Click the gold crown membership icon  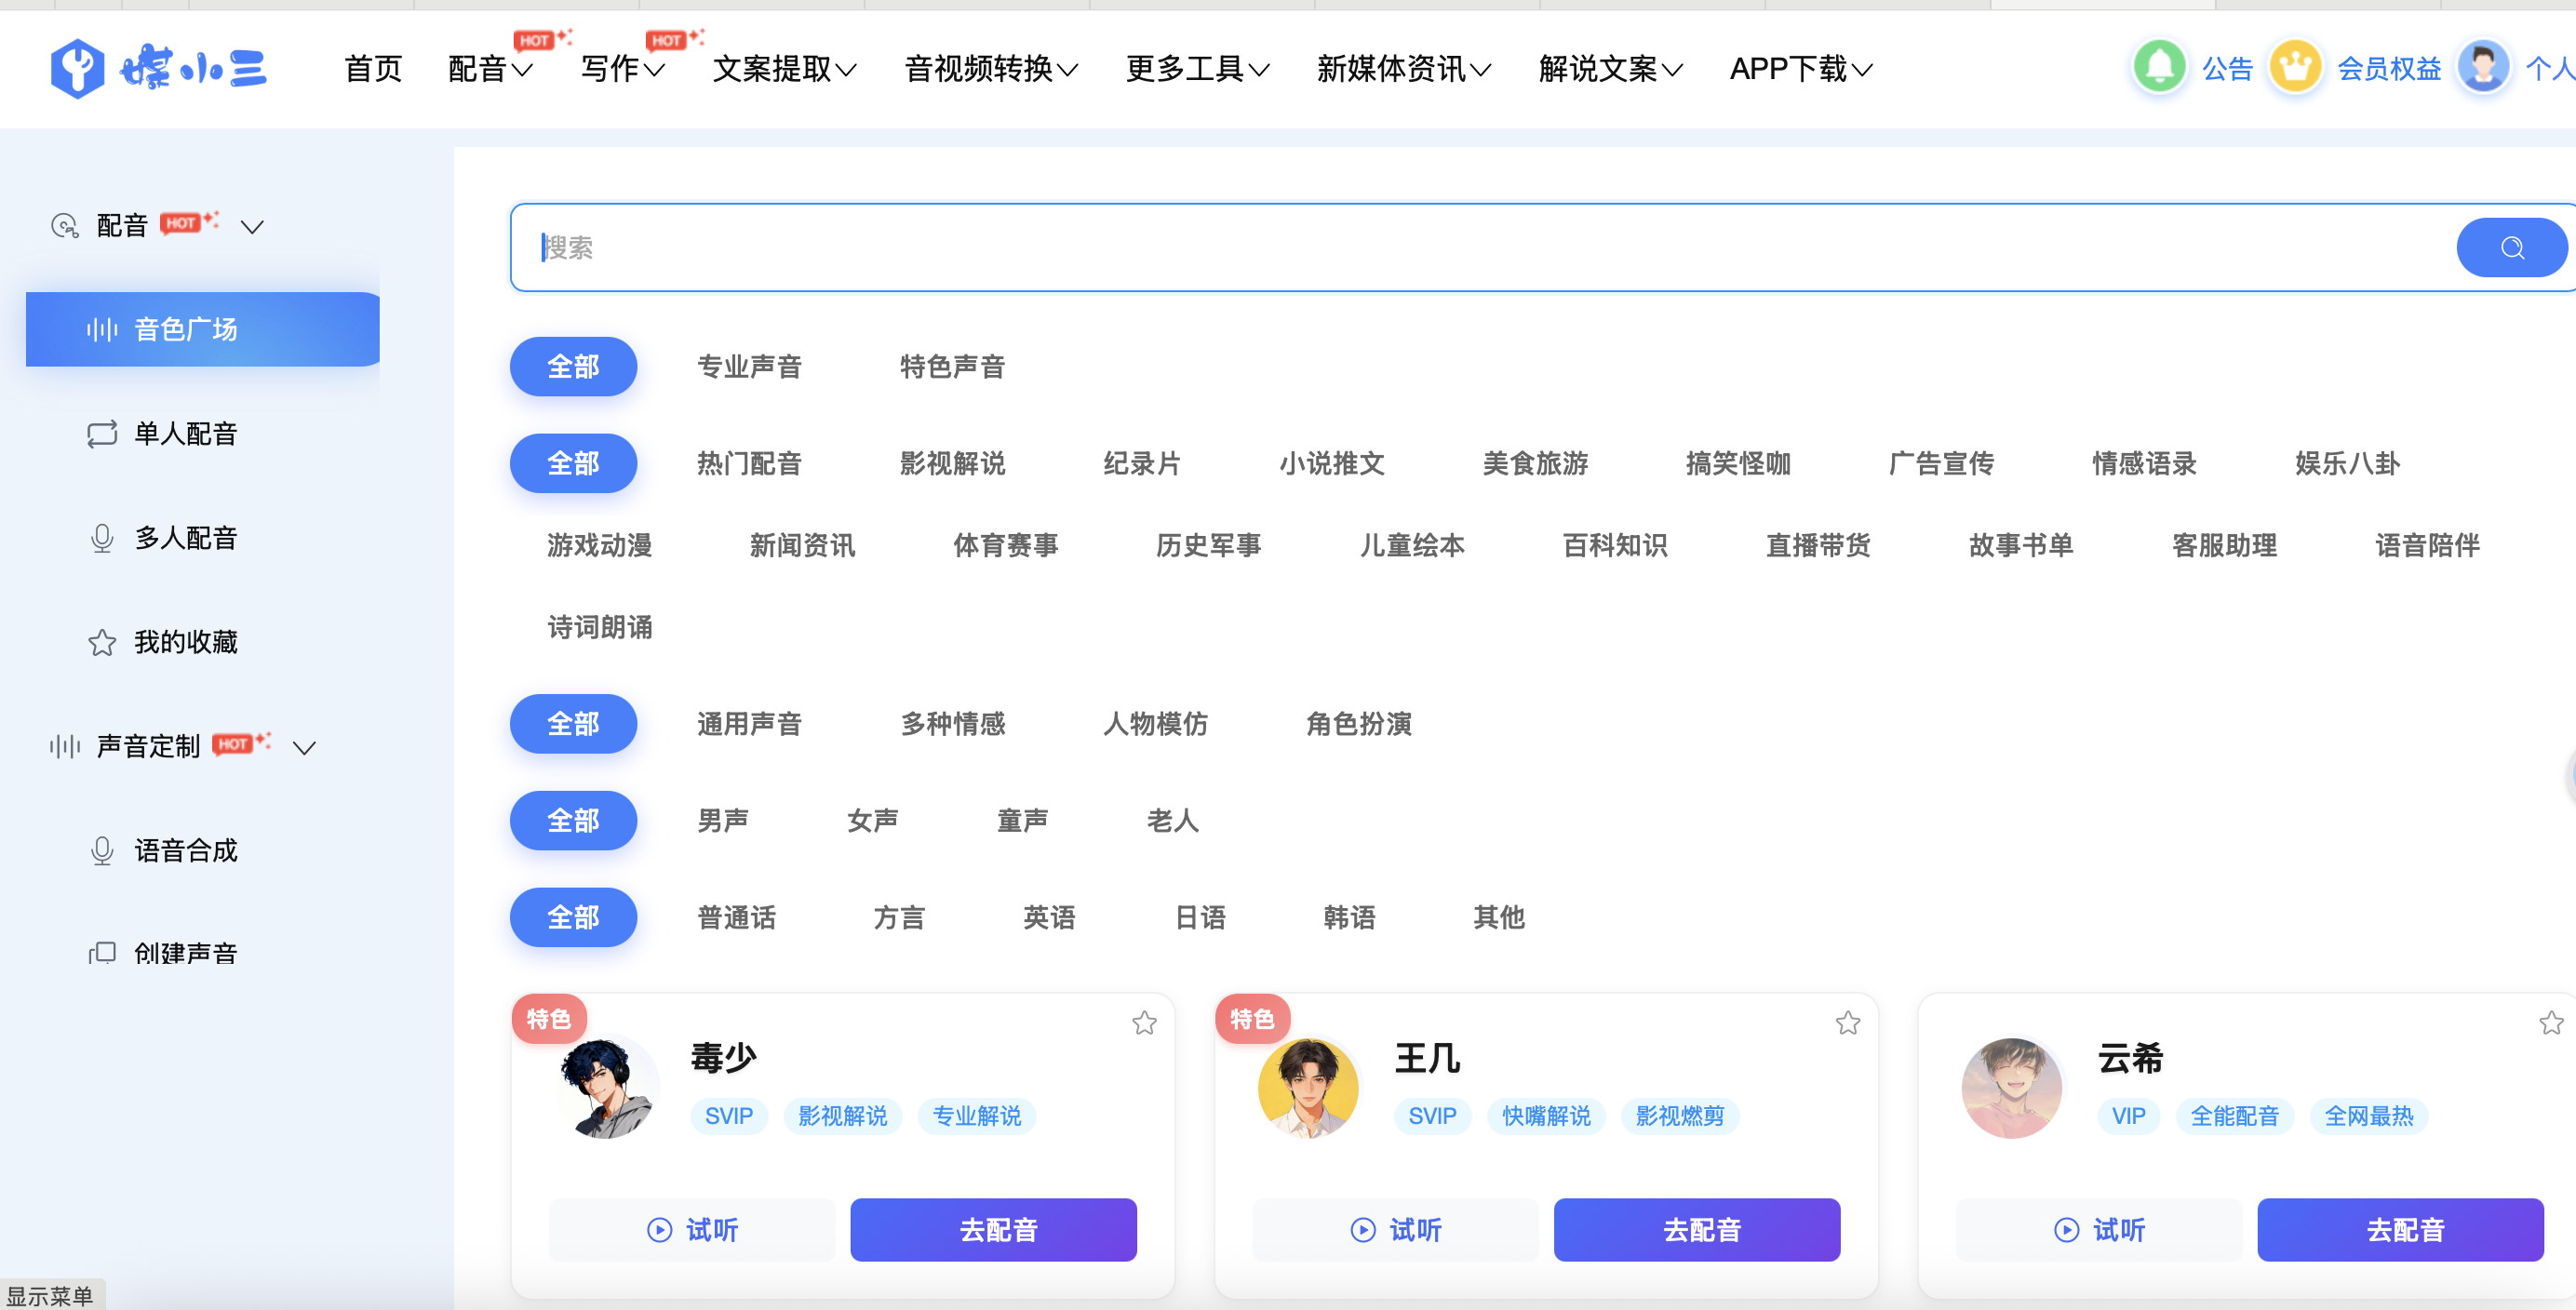pyautogui.click(x=2294, y=67)
